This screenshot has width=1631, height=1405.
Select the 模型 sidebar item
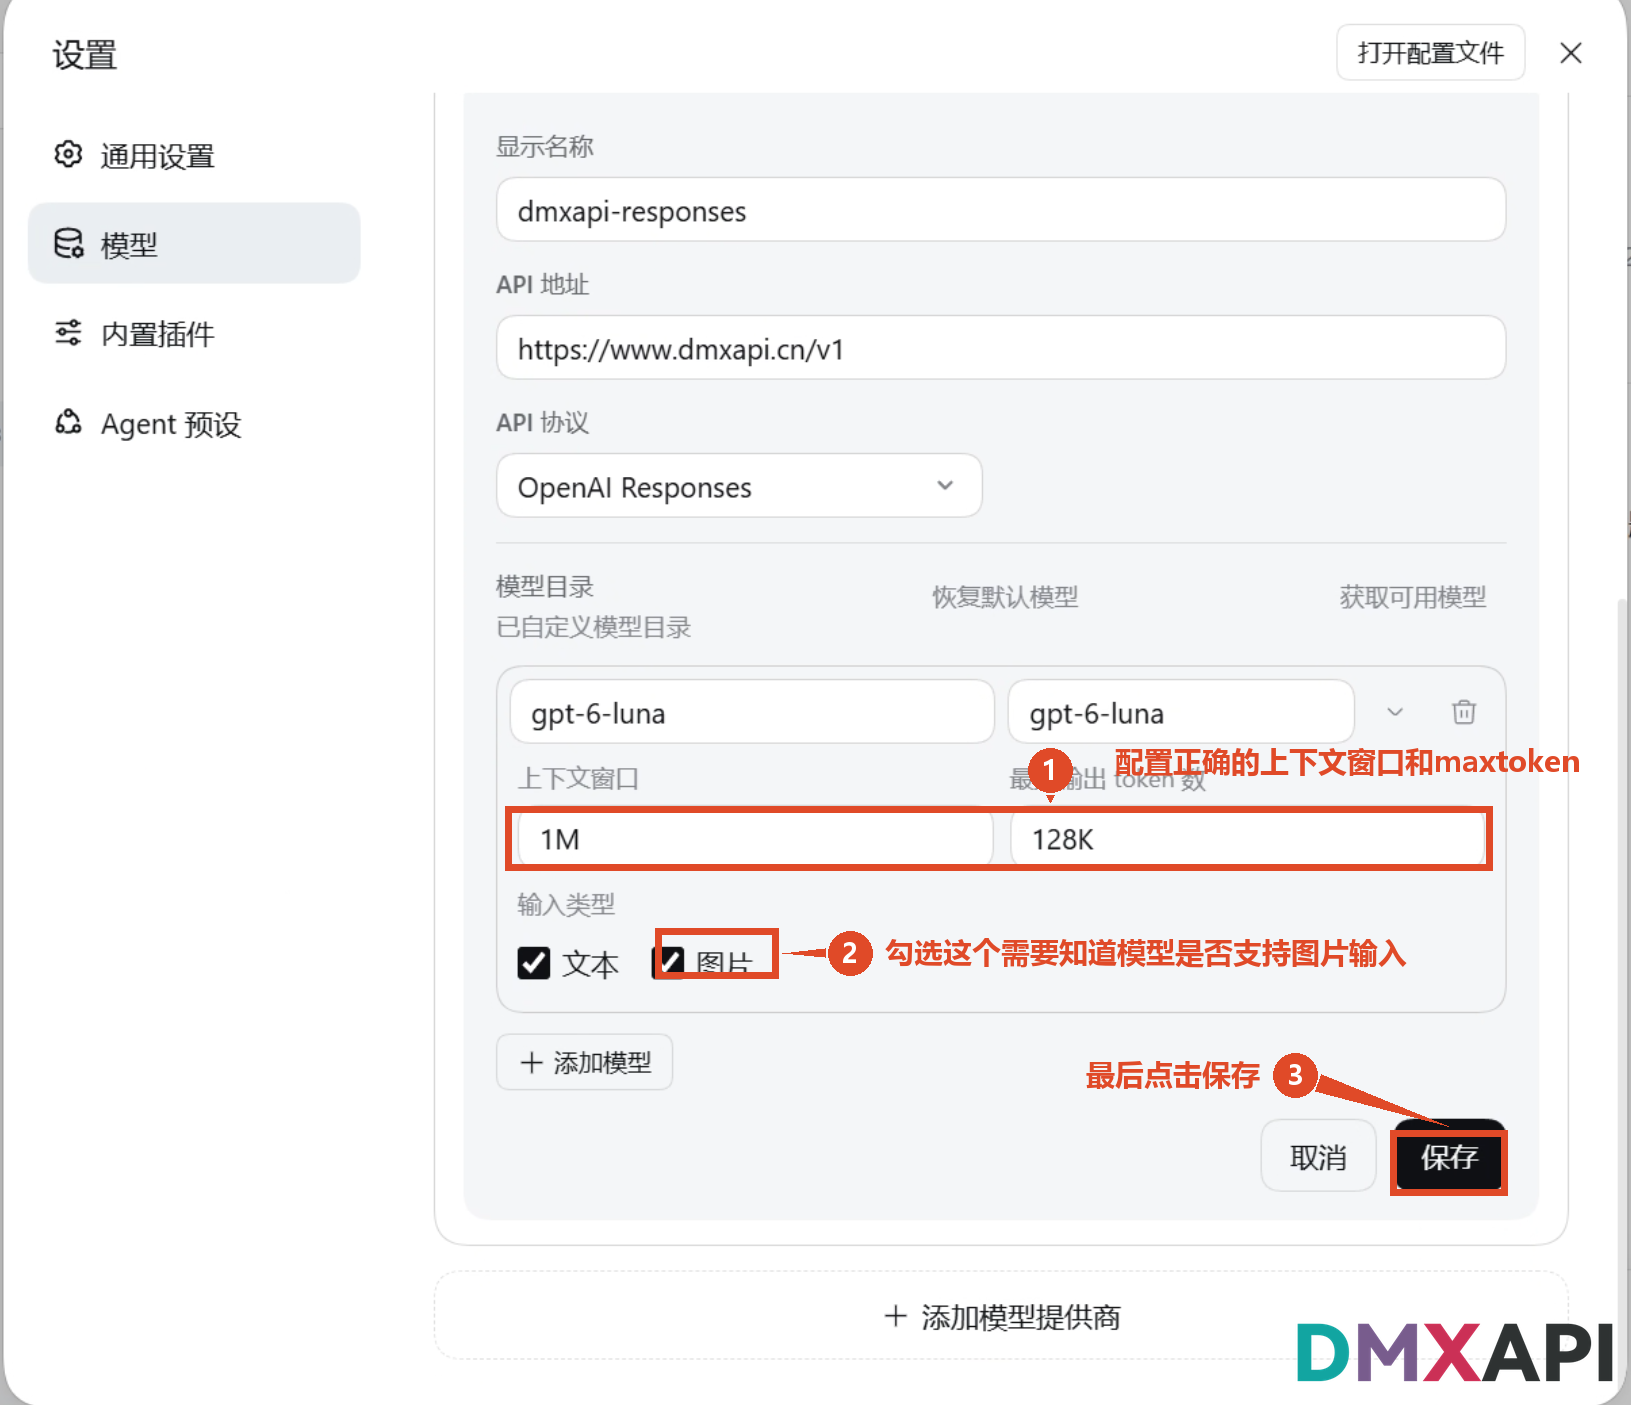[194, 244]
